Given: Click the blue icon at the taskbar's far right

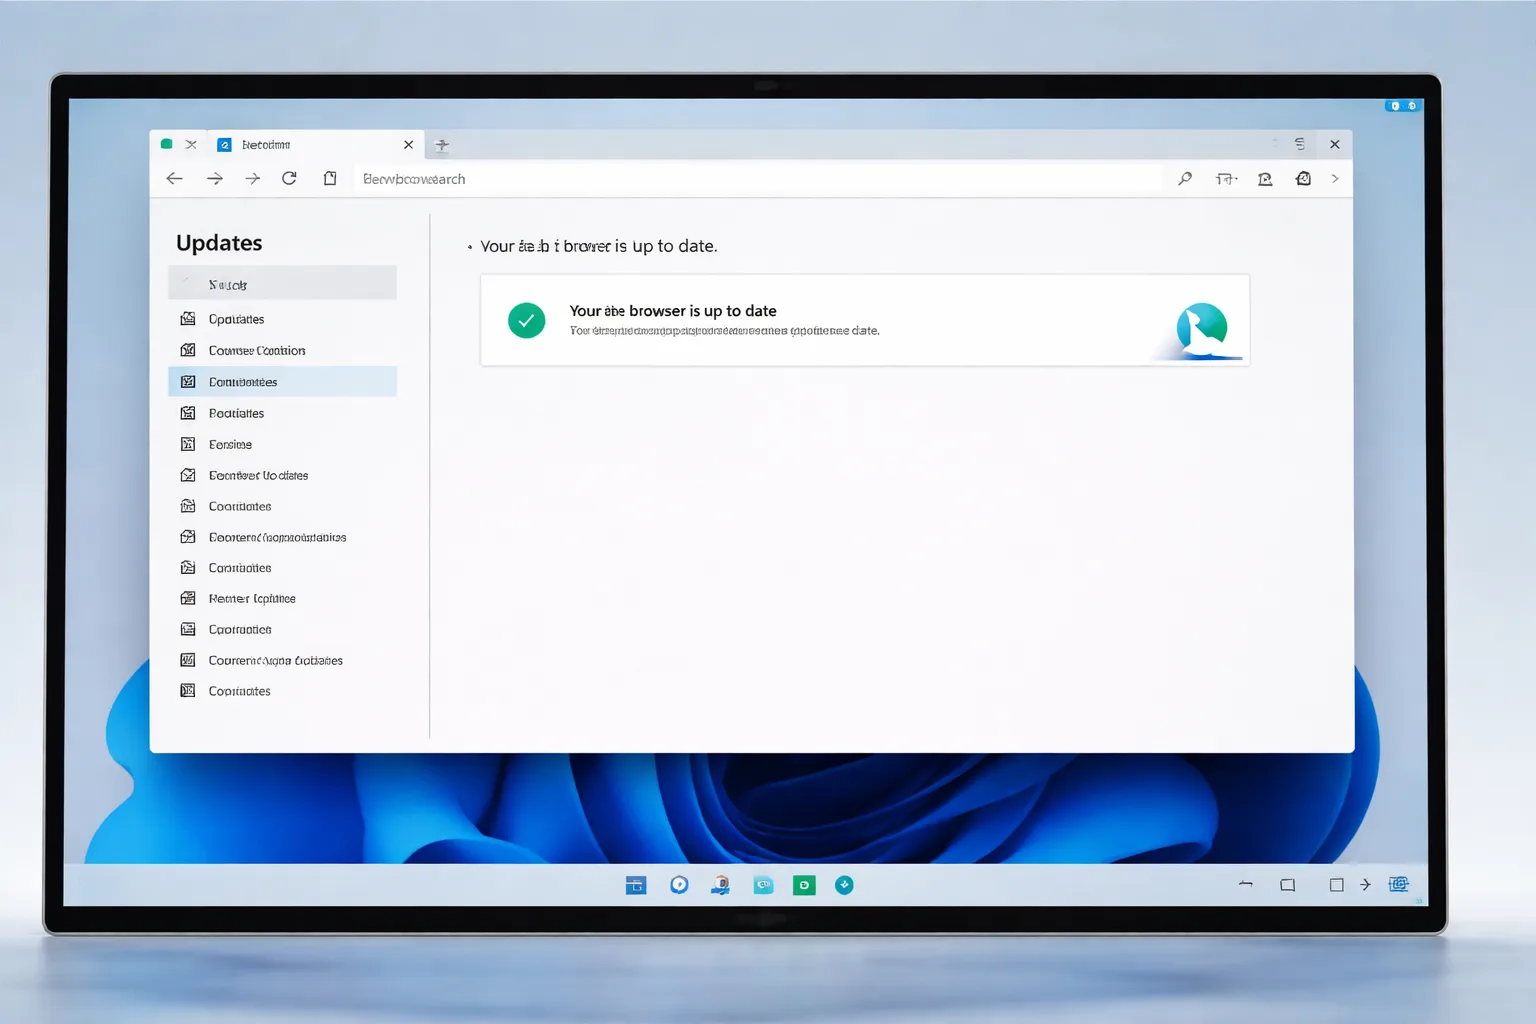Looking at the screenshot, I should 1399,884.
